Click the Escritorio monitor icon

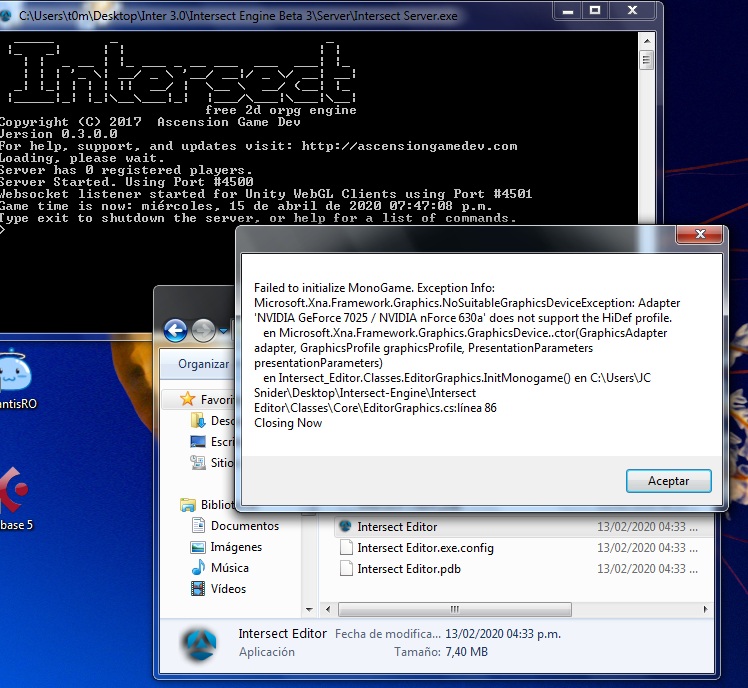(x=198, y=441)
